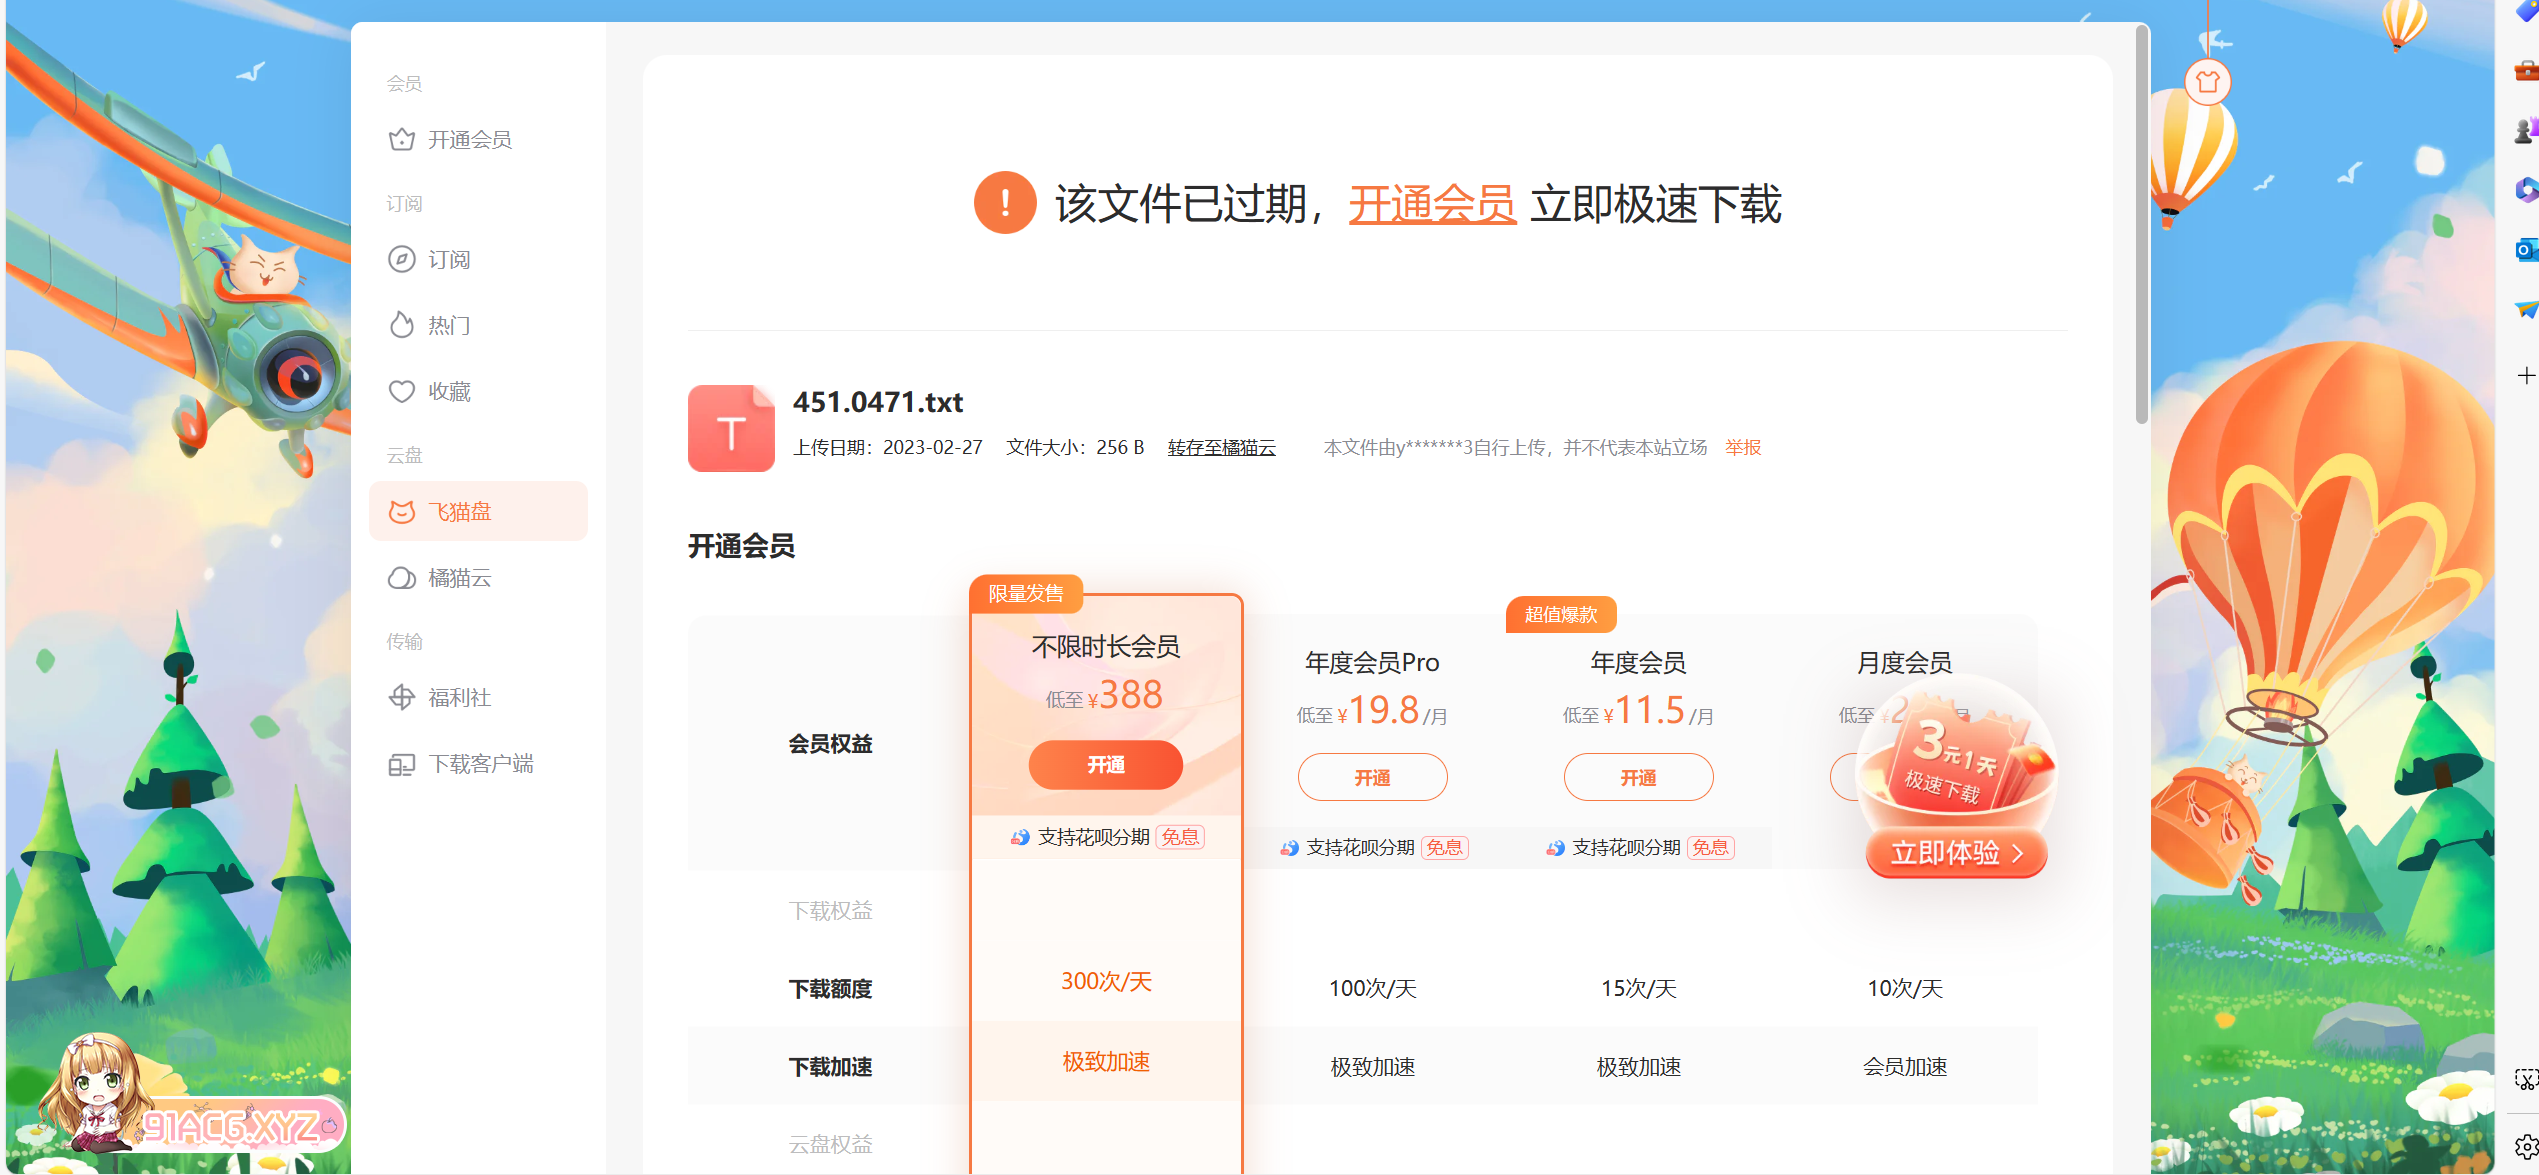2539x1175 pixels.
Task: Click 开通 under 年度会员 plan
Action: [x=1637, y=778]
